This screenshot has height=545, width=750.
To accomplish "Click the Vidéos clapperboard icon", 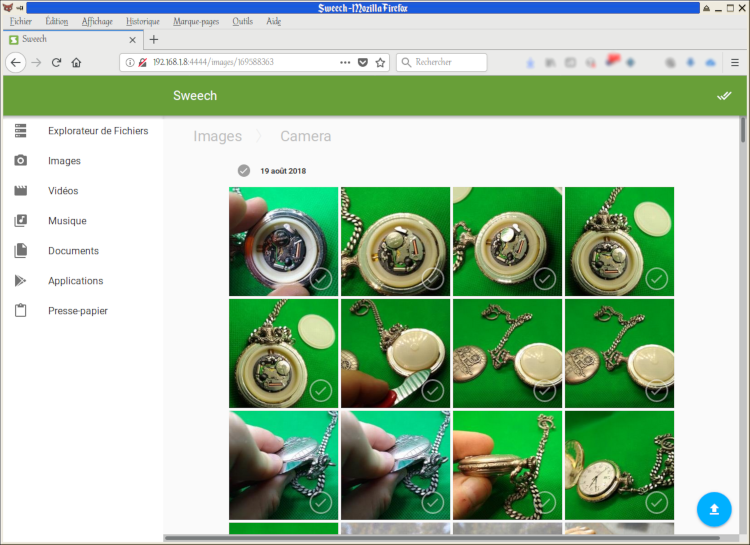I will (x=20, y=190).
